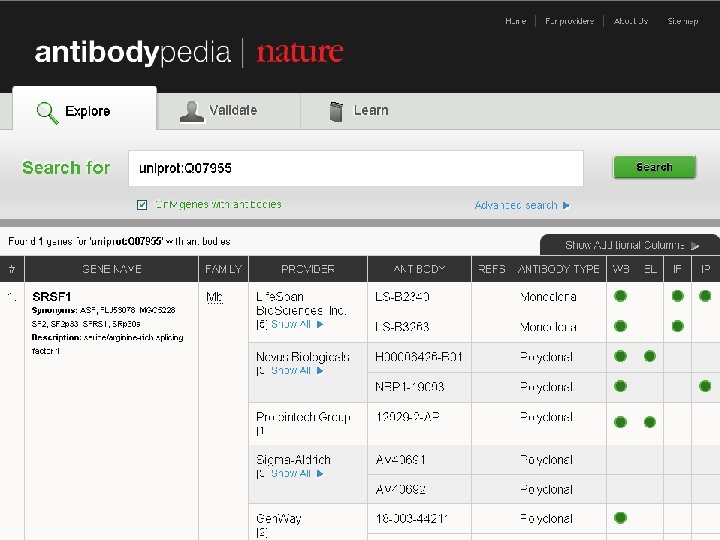Switch to the Validate tab
The image size is (720, 540).
pos(228,111)
